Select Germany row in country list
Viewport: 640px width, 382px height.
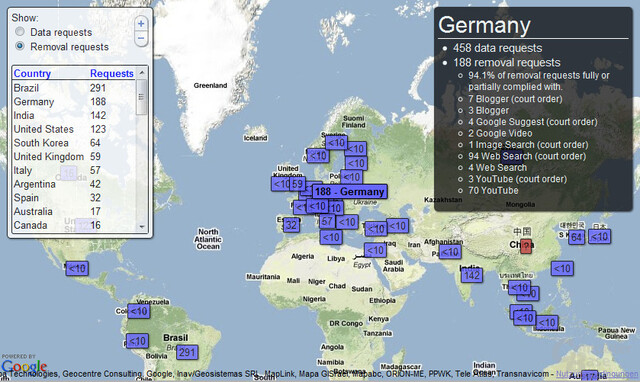click(x=73, y=102)
